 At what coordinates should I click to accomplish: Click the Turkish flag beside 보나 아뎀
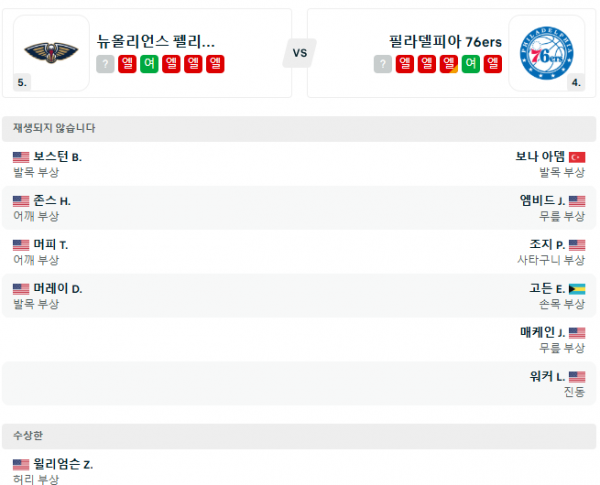(x=577, y=157)
